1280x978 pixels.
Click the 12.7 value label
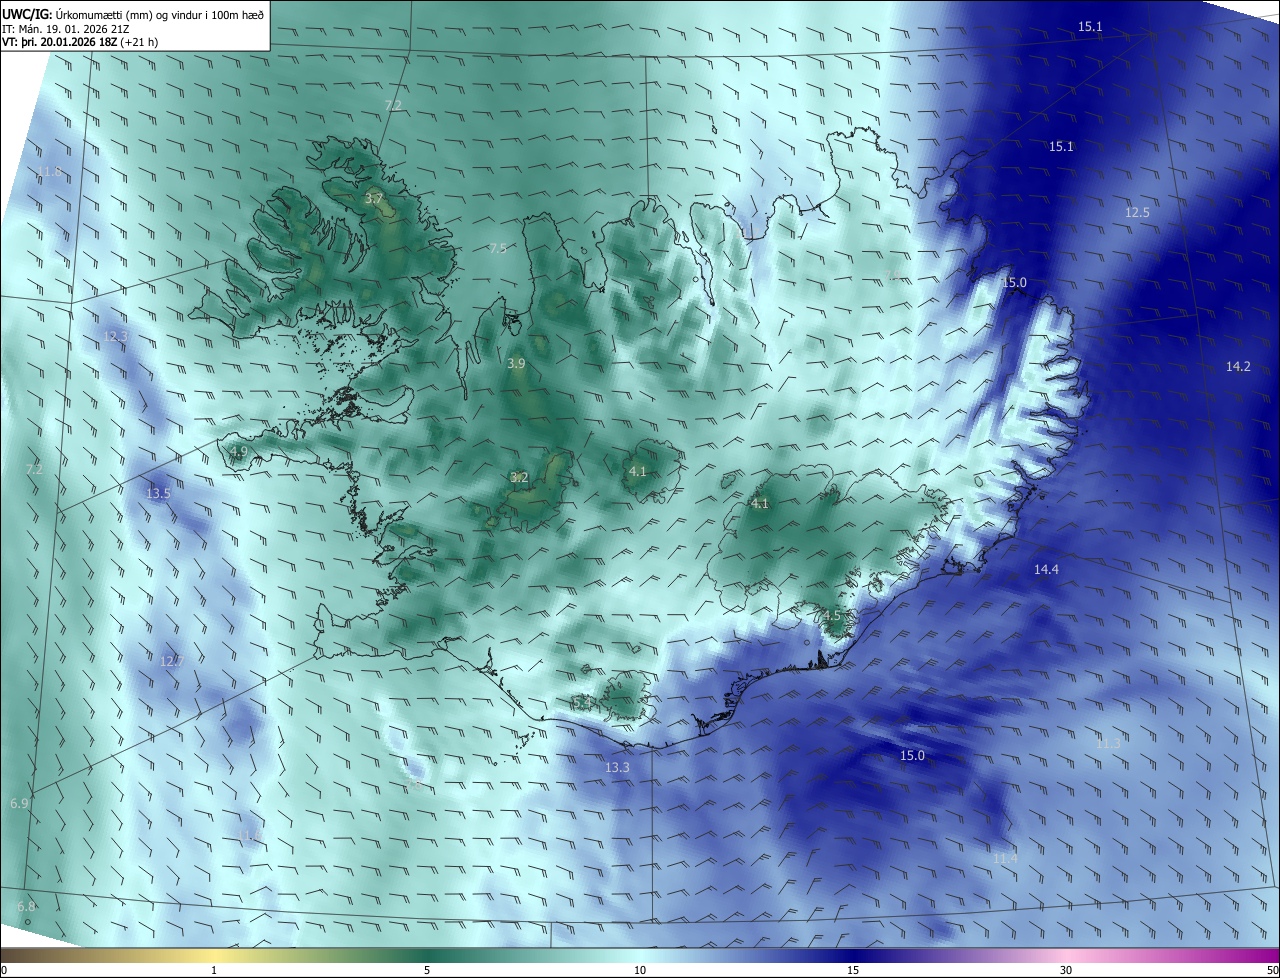[172, 661]
